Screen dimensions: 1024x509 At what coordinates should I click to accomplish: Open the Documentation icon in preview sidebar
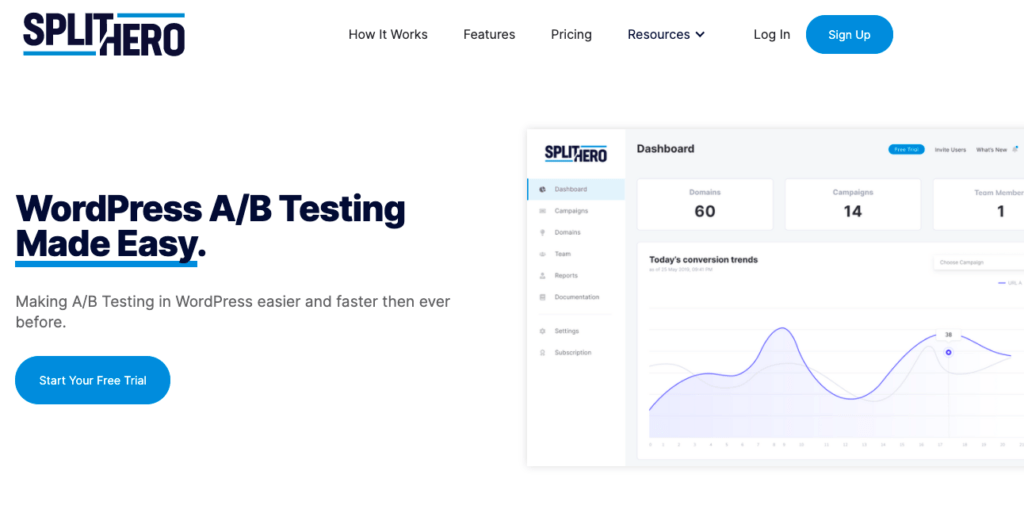coord(542,297)
